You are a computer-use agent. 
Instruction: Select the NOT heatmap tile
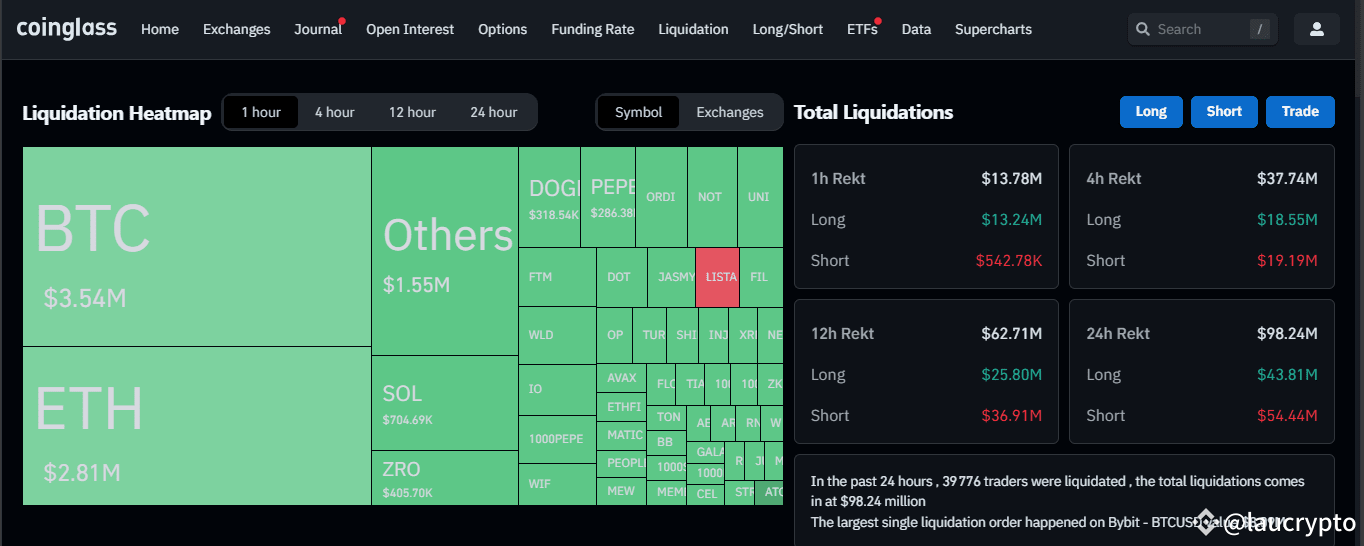[712, 198]
